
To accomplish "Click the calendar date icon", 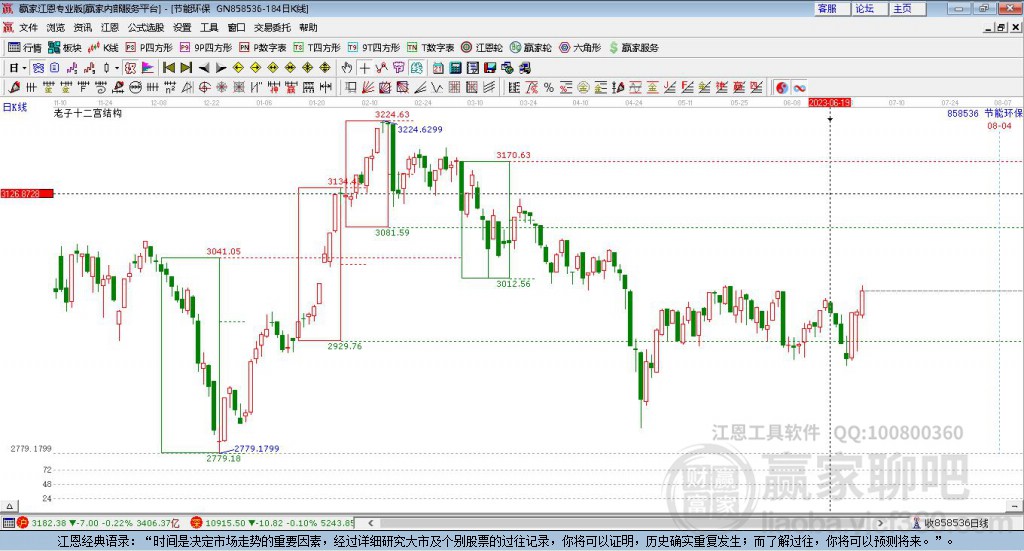I will (x=438, y=68).
